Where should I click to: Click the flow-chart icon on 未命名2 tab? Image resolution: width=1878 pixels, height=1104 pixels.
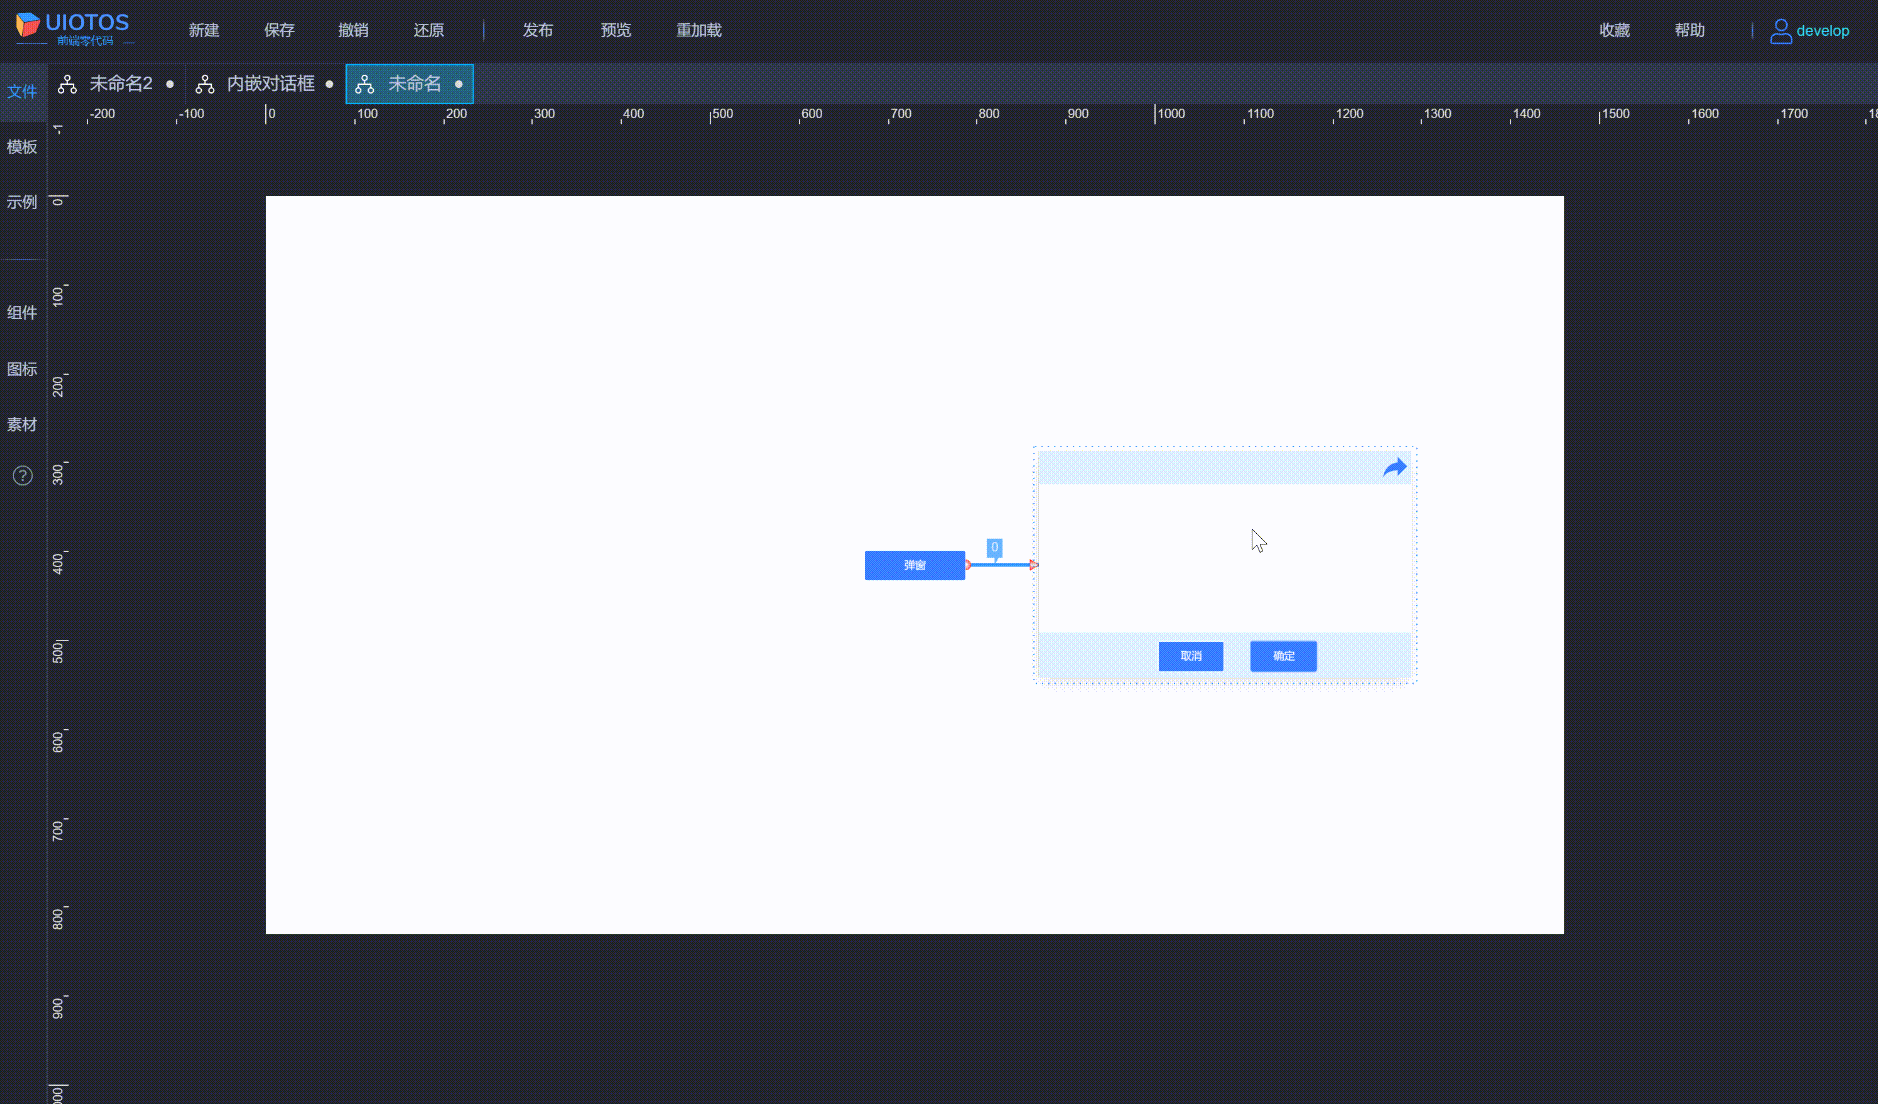(67, 84)
